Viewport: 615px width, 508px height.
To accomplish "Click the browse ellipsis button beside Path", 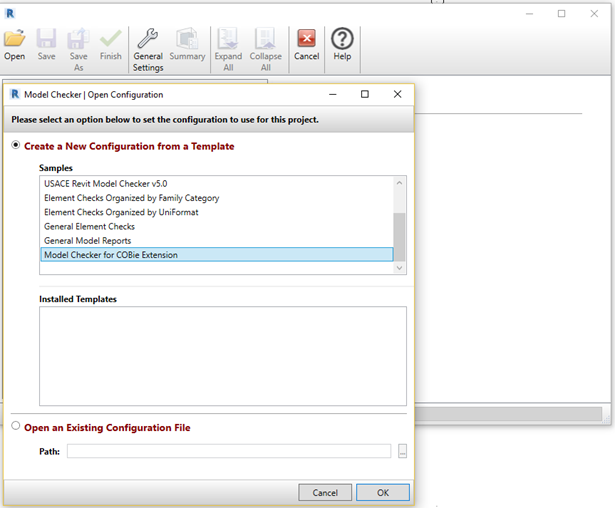I will 402,451.
